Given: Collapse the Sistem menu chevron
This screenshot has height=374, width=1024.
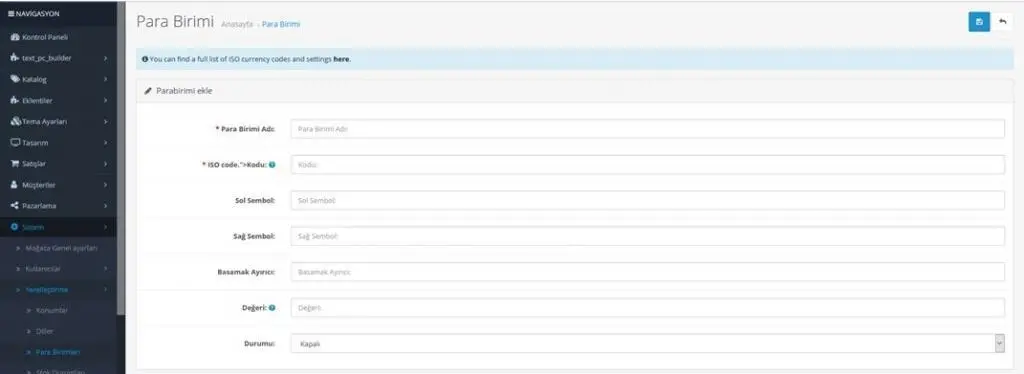Looking at the screenshot, I should [105, 226].
